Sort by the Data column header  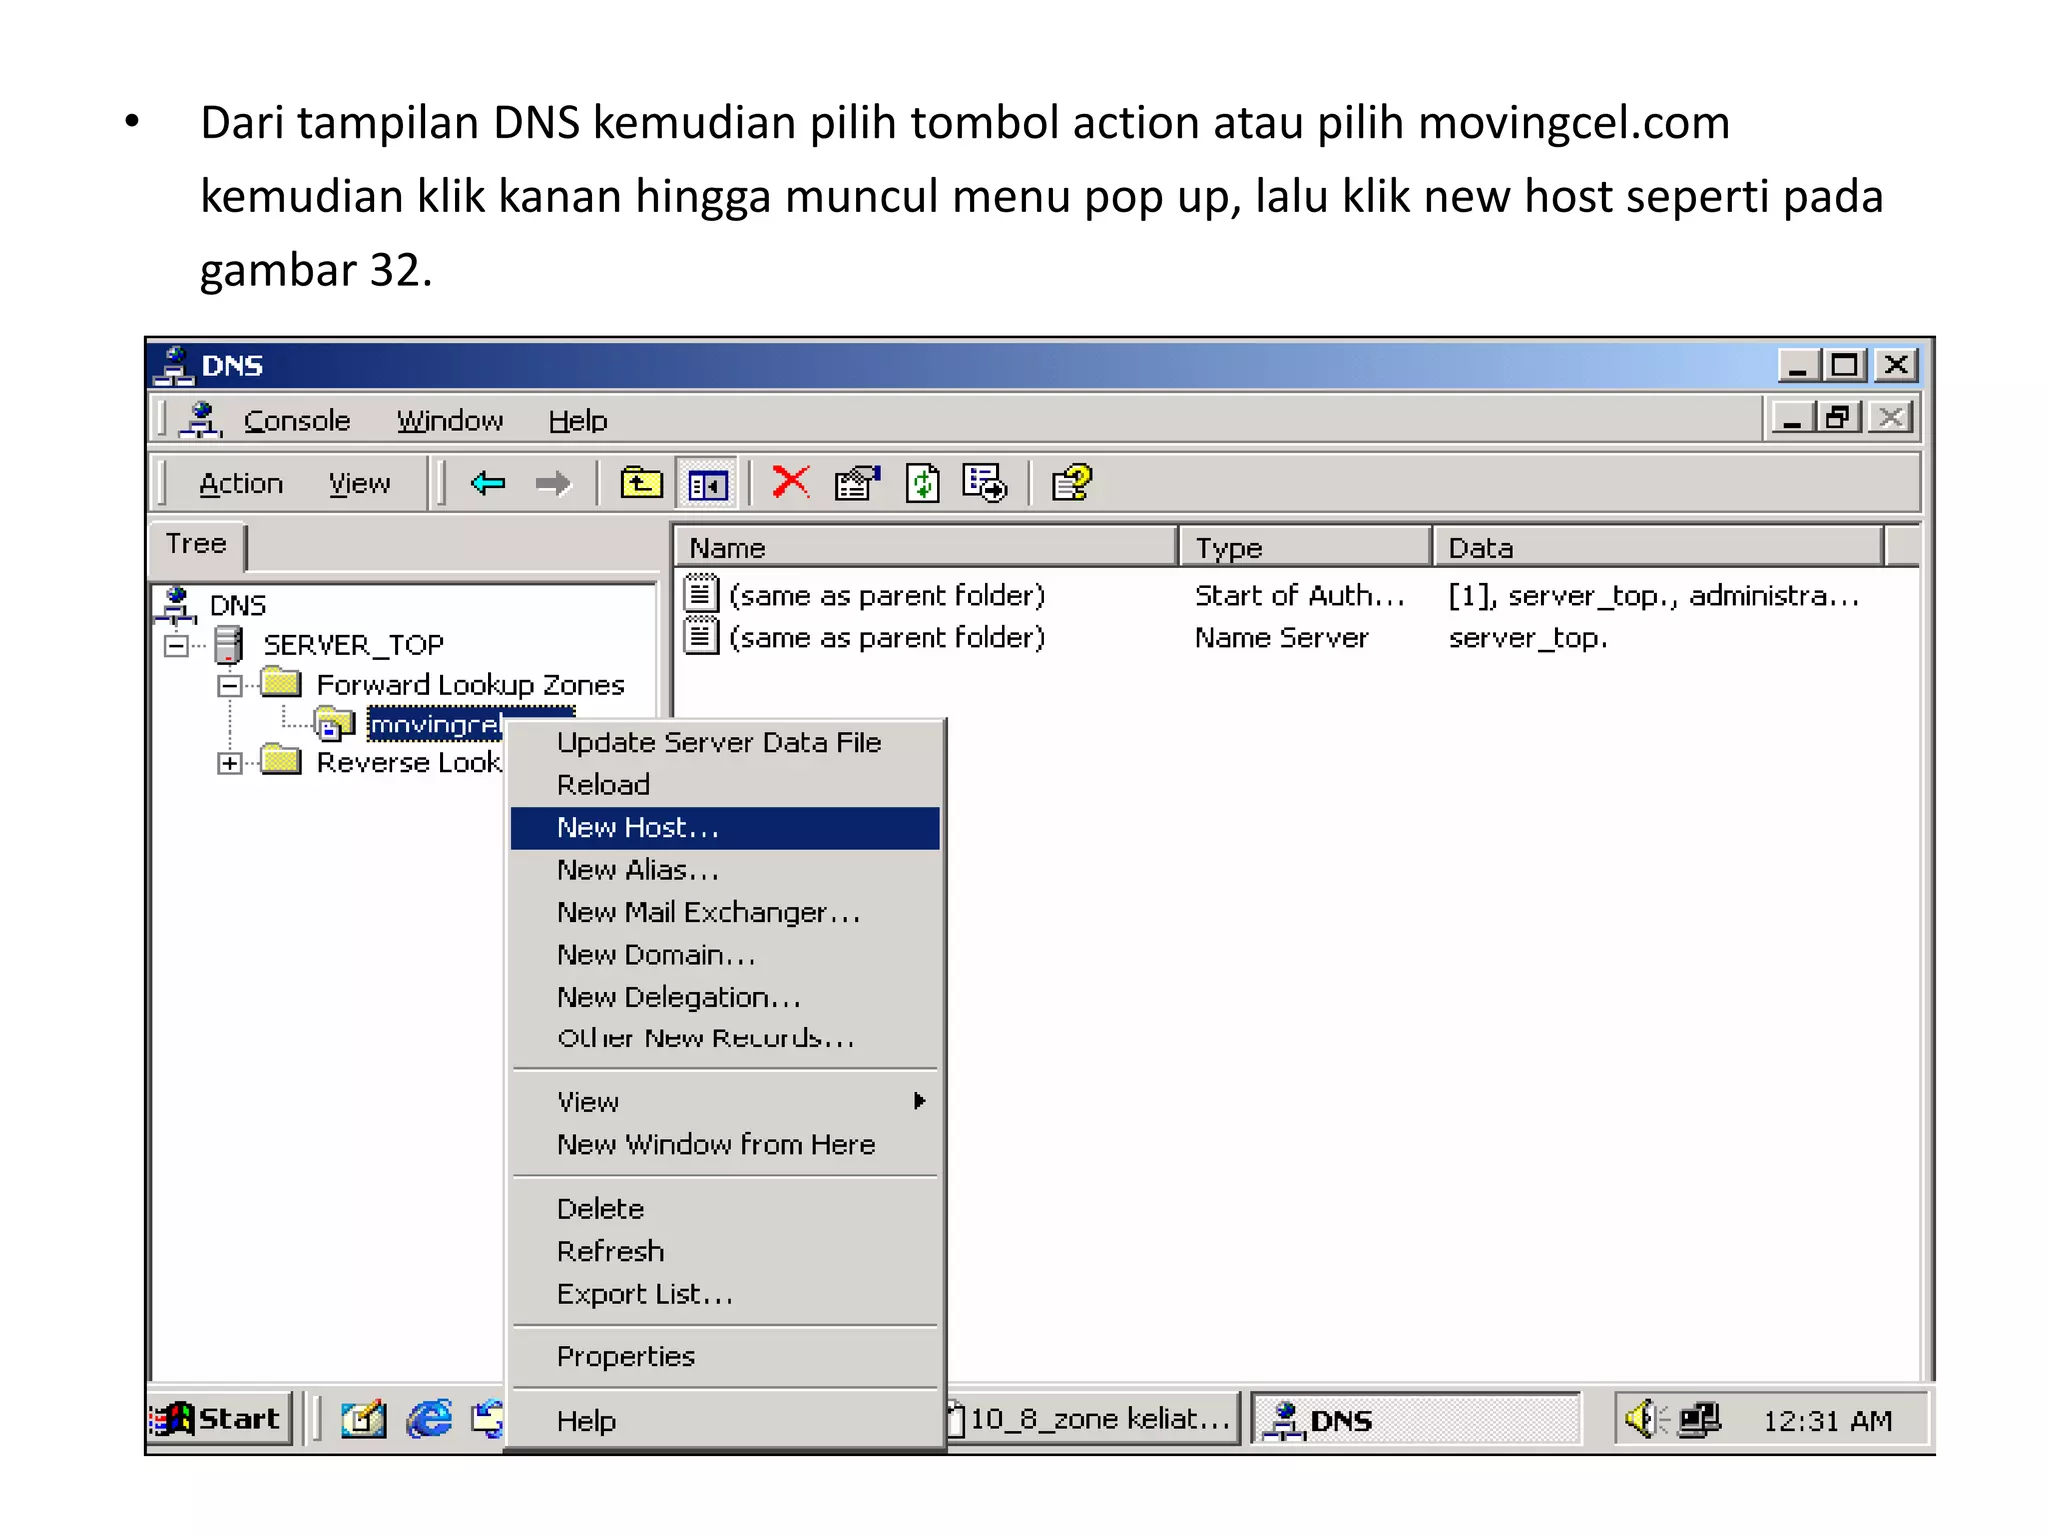1659,548
